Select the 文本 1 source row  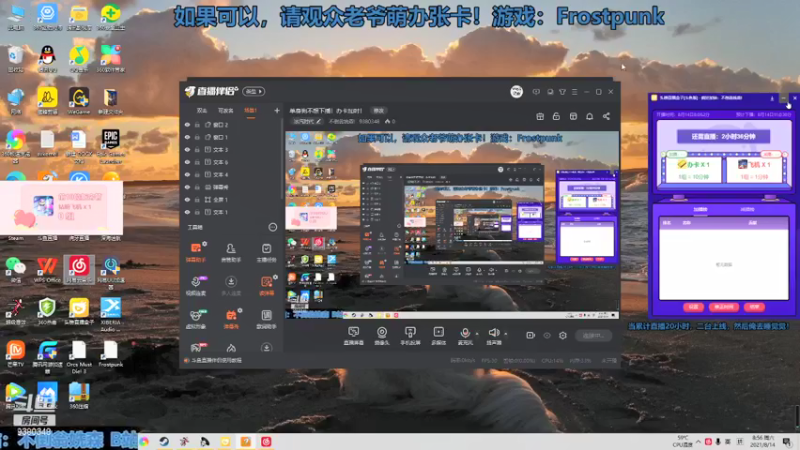point(231,212)
